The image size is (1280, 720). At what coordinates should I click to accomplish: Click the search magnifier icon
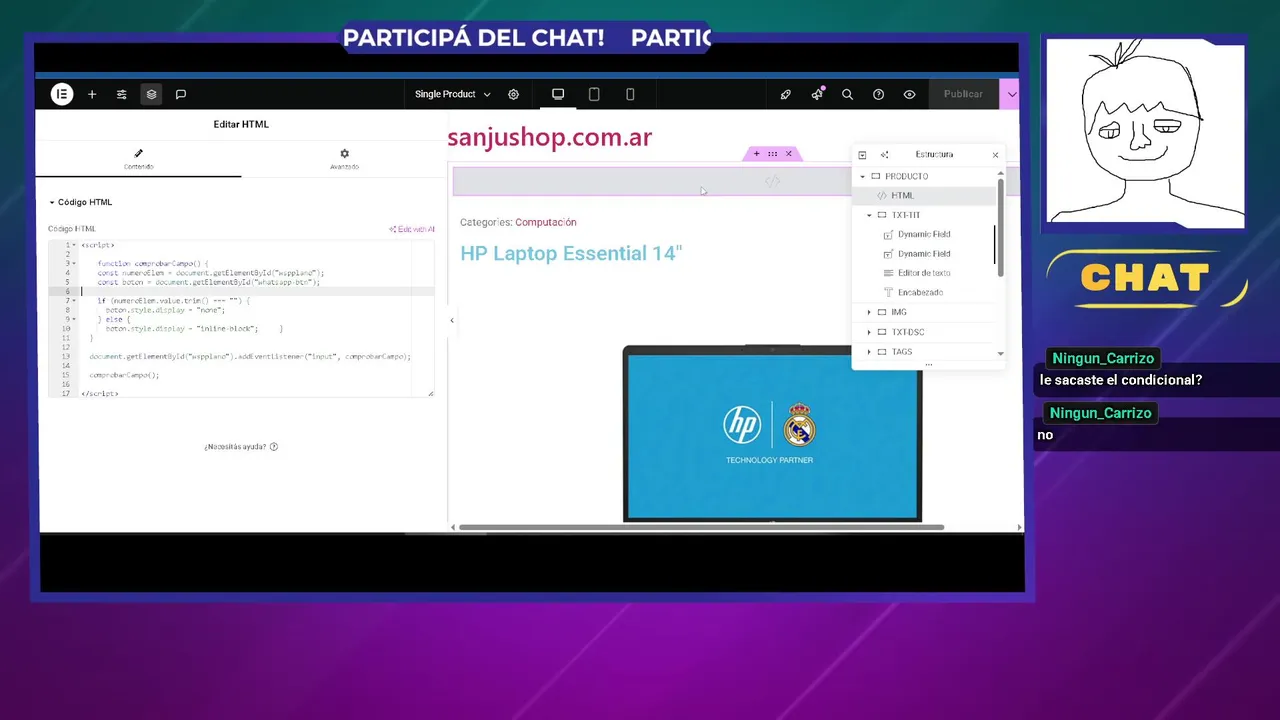pos(847,94)
